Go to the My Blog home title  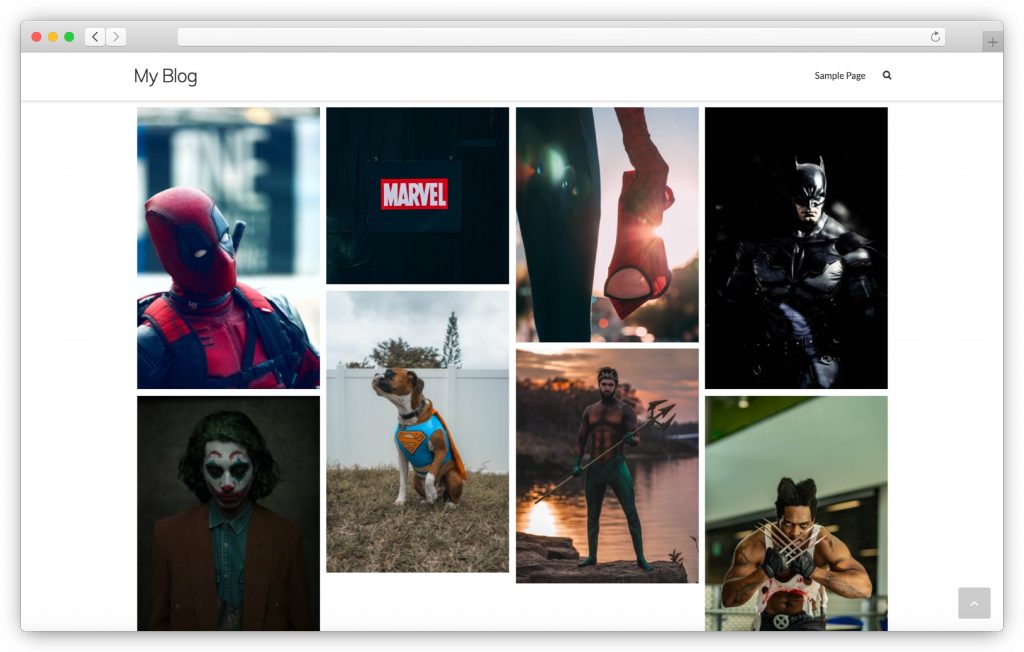(x=165, y=76)
